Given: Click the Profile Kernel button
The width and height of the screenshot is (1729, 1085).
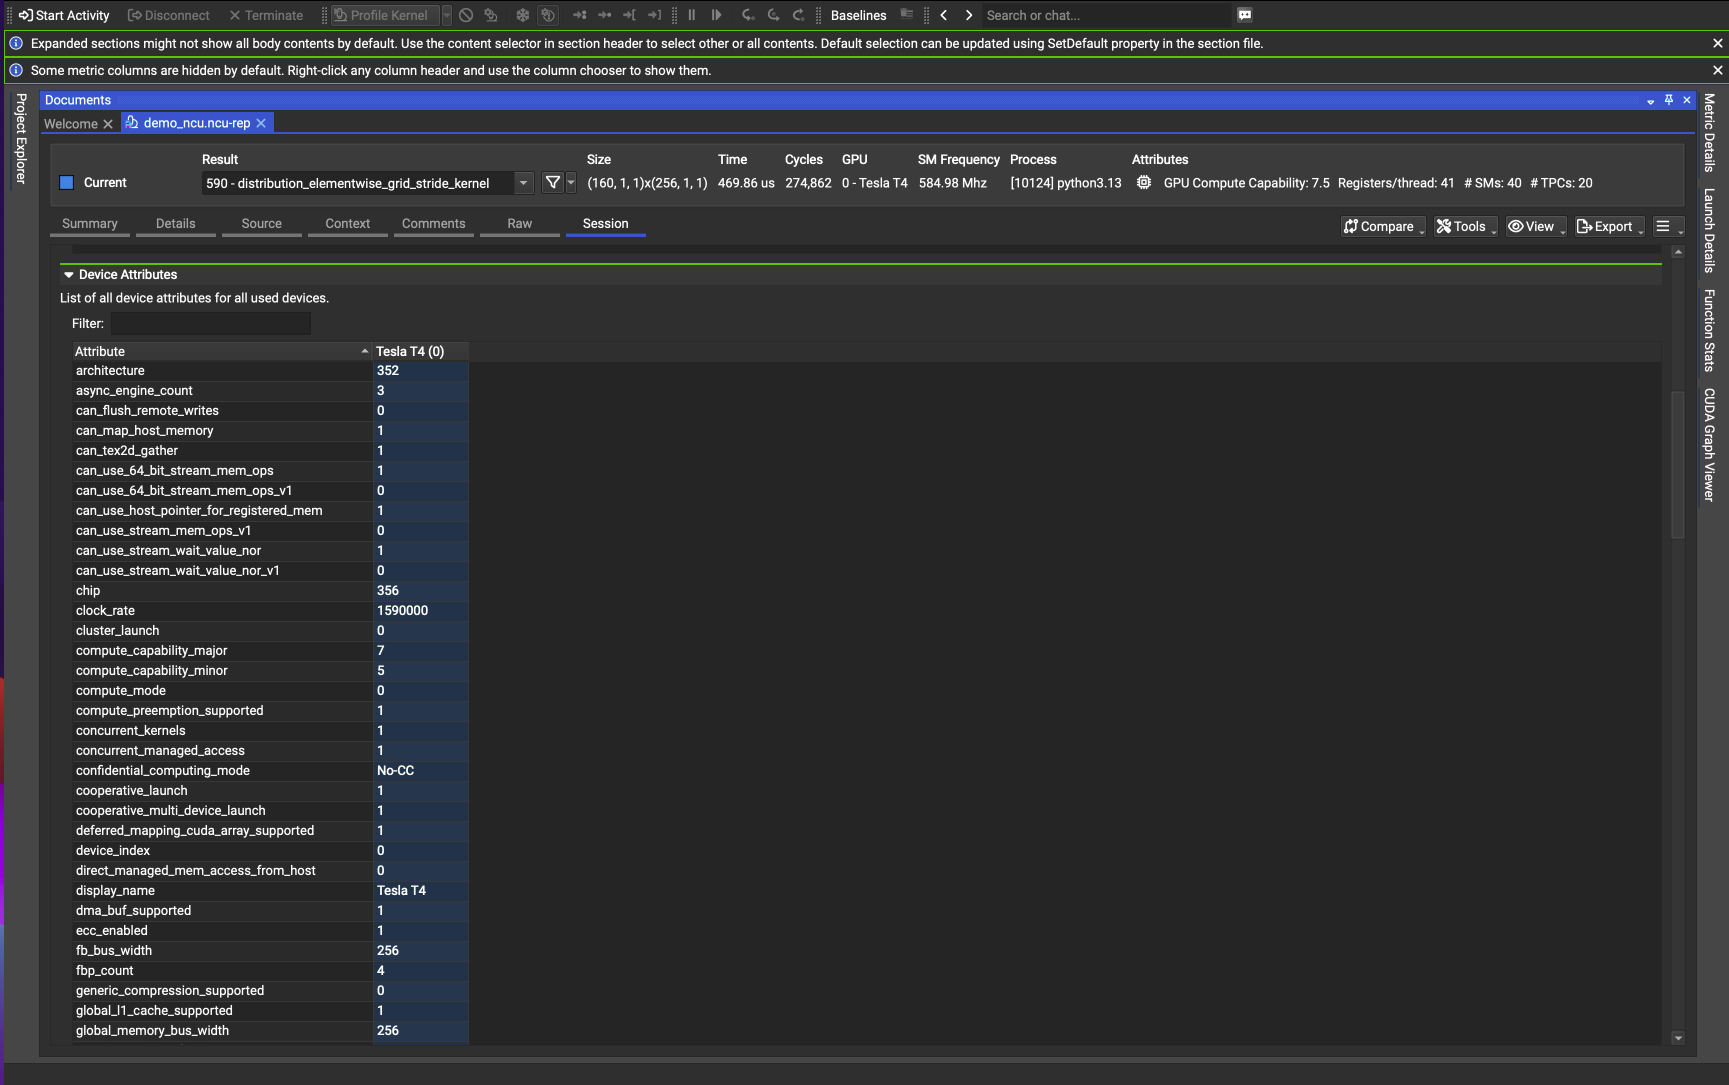Looking at the screenshot, I should pos(385,15).
